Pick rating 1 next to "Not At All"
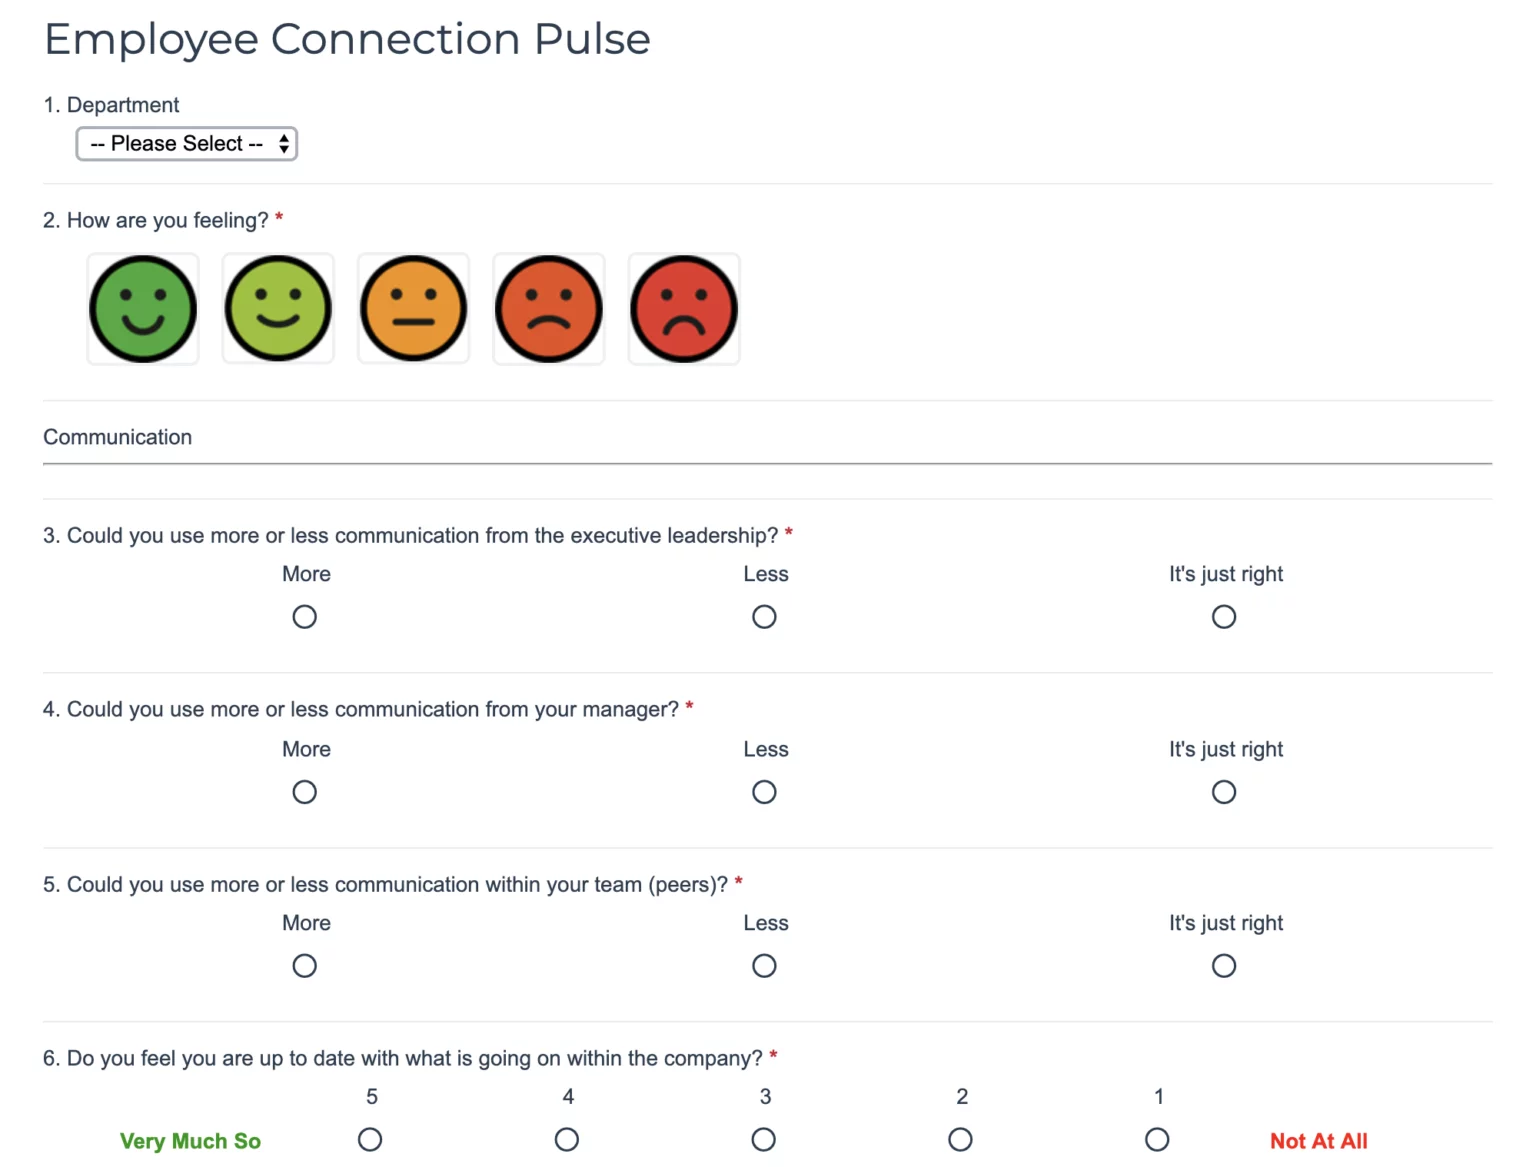Screen dimensions: 1536x1167 [1157, 1139]
